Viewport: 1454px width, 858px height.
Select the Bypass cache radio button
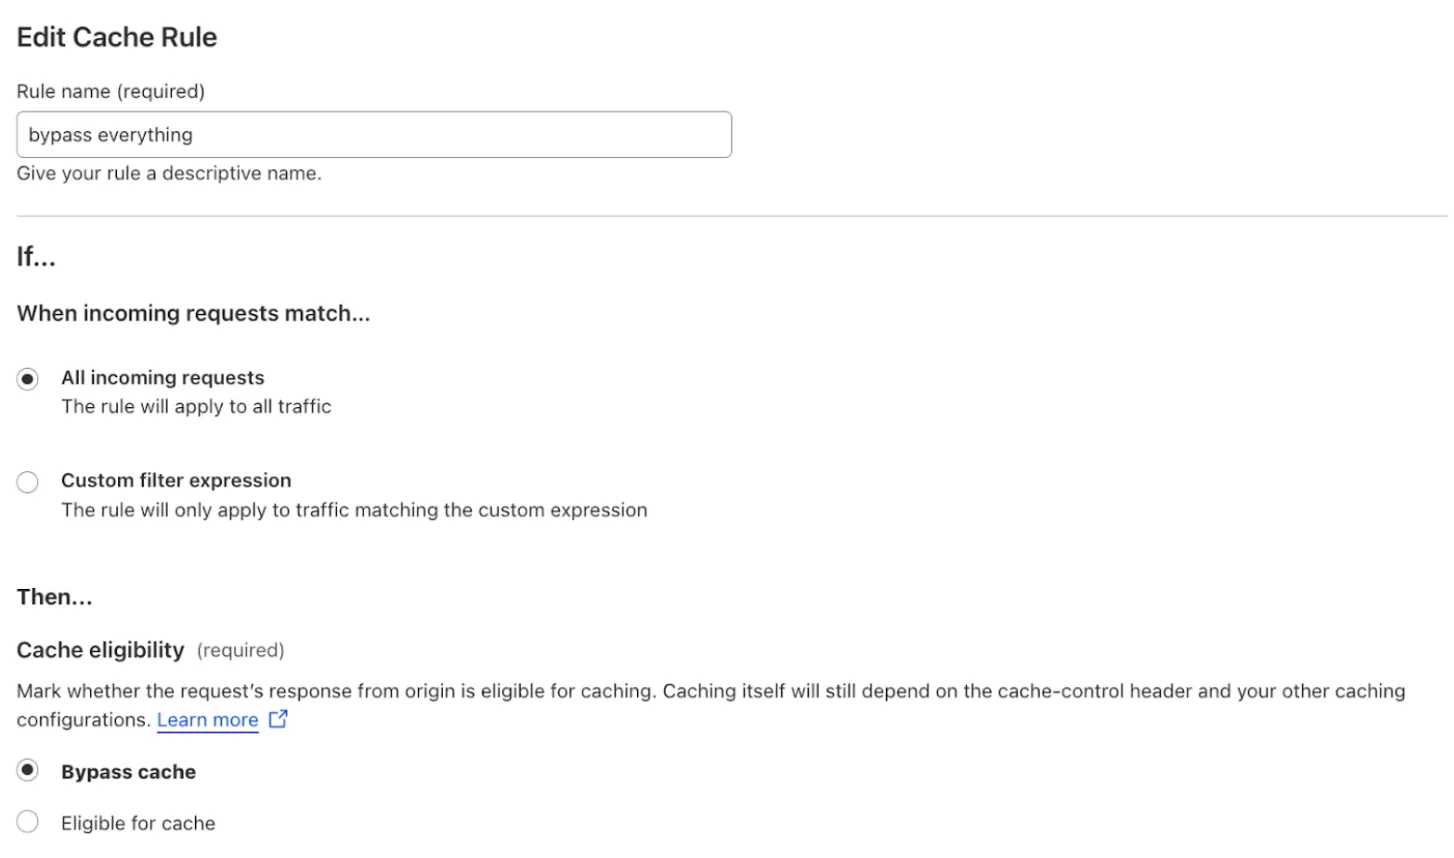(28, 771)
